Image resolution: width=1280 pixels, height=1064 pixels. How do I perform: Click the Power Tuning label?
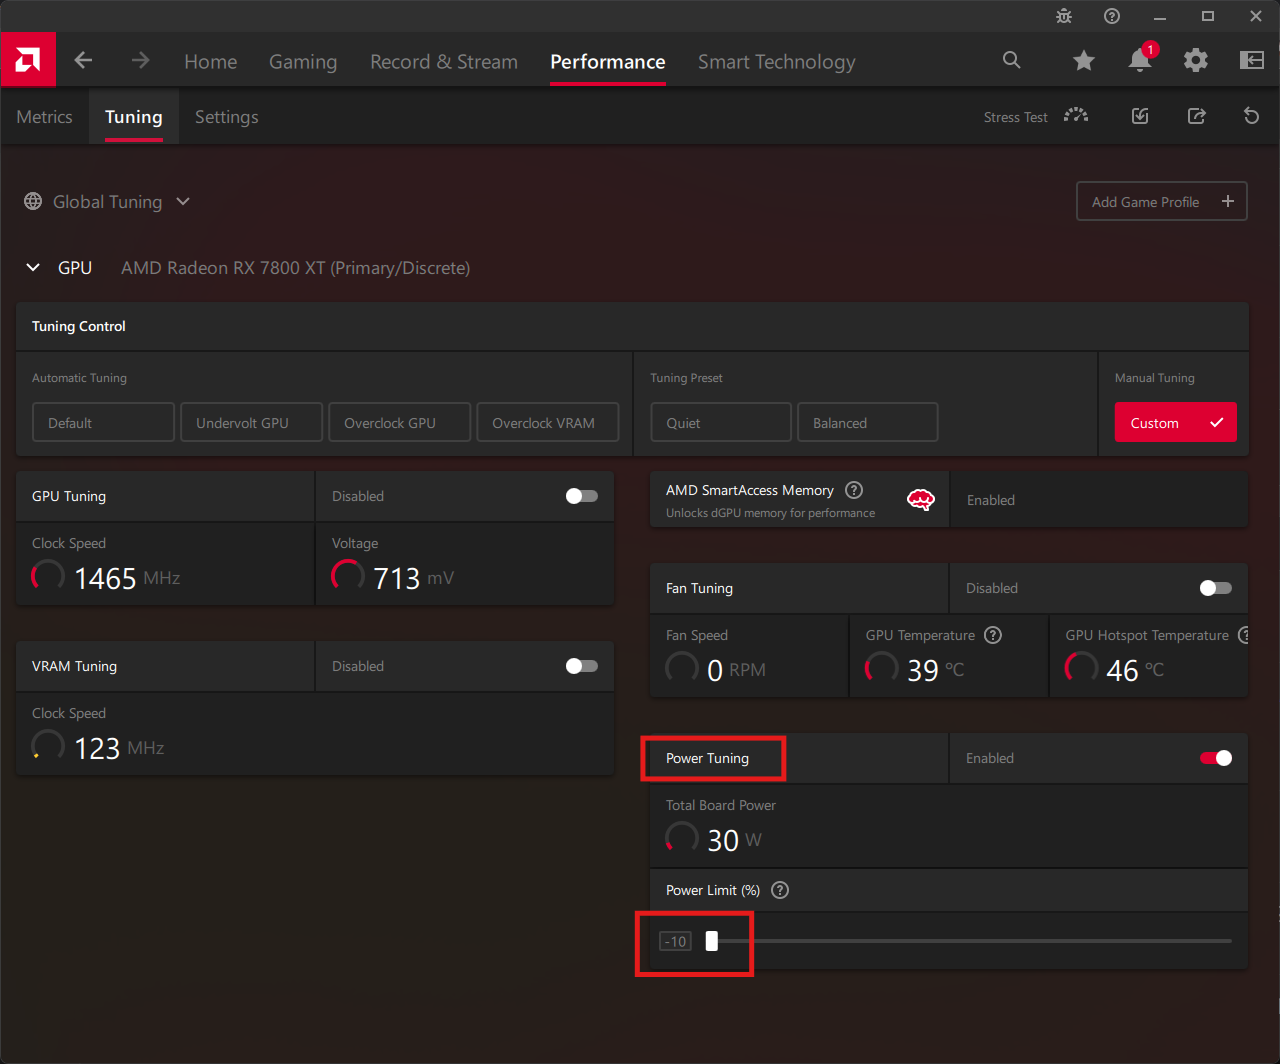707,758
